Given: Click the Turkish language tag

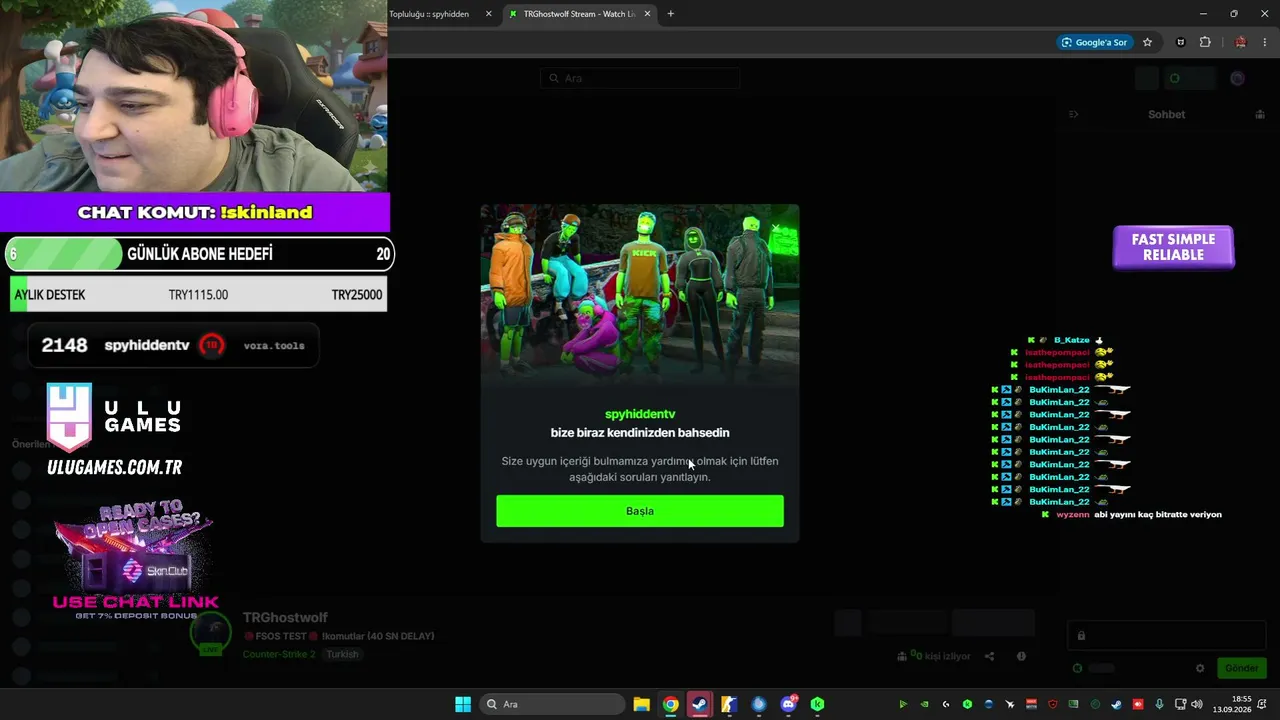Looking at the screenshot, I should pos(342,654).
